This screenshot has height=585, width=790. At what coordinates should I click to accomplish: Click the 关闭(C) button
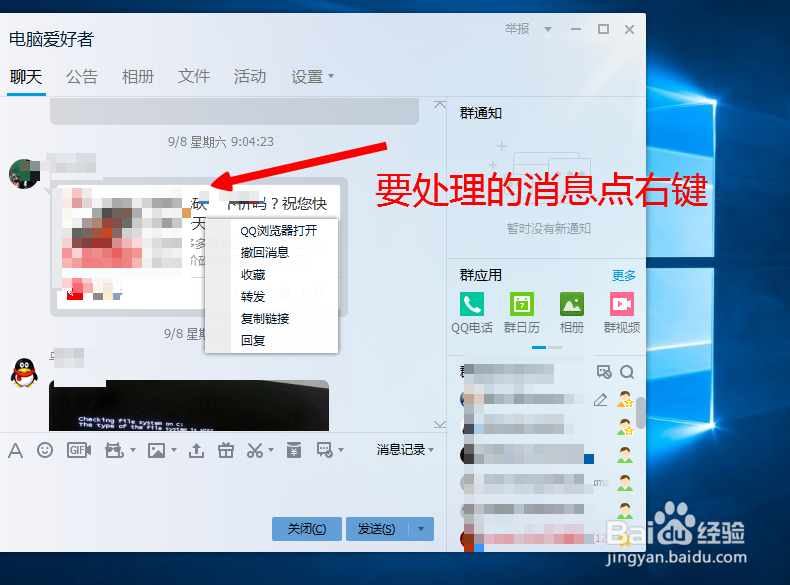tap(307, 529)
